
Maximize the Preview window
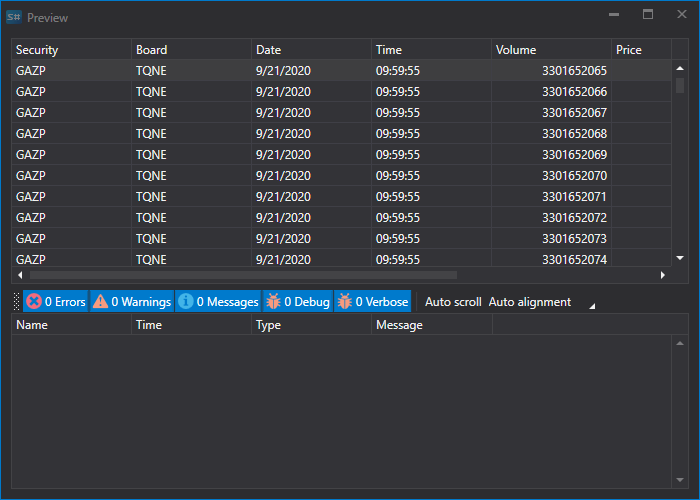(648, 15)
